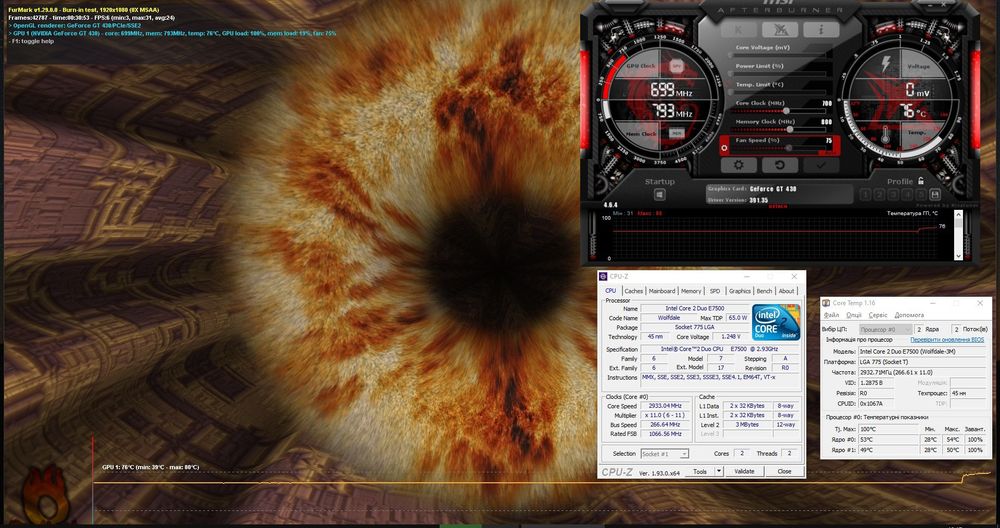Toggle the Afterburner profile lock icon
The width and height of the screenshot is (1000, 528).
(921, 181)
